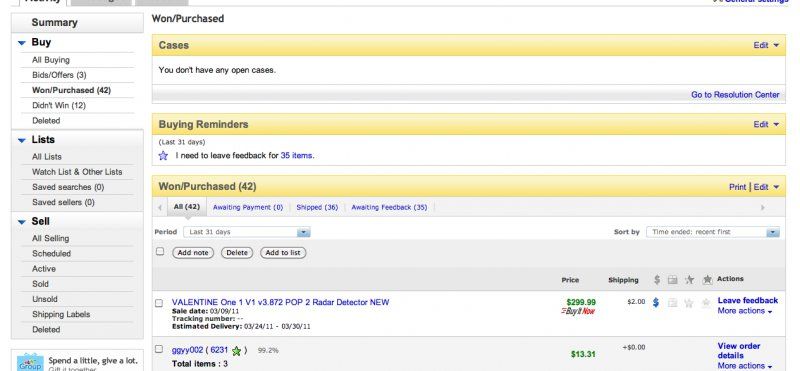The width and height of the screenshot is (800, 371).
Task: Click the blue dollar paid icon for Valentine One
Action: [x=656, y=303]
